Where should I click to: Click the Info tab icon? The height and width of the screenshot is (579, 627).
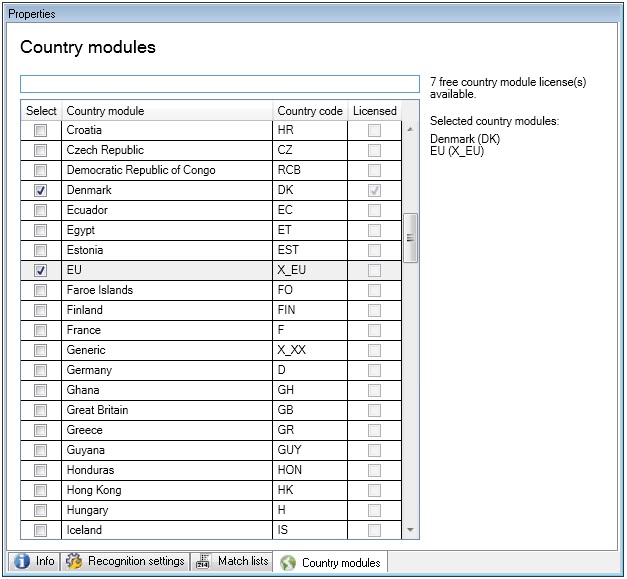click(22, 562)
